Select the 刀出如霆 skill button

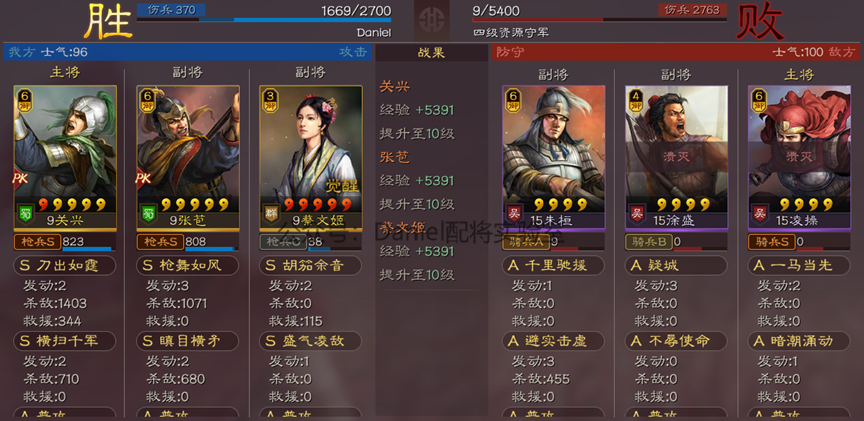[x=64, y=266]
